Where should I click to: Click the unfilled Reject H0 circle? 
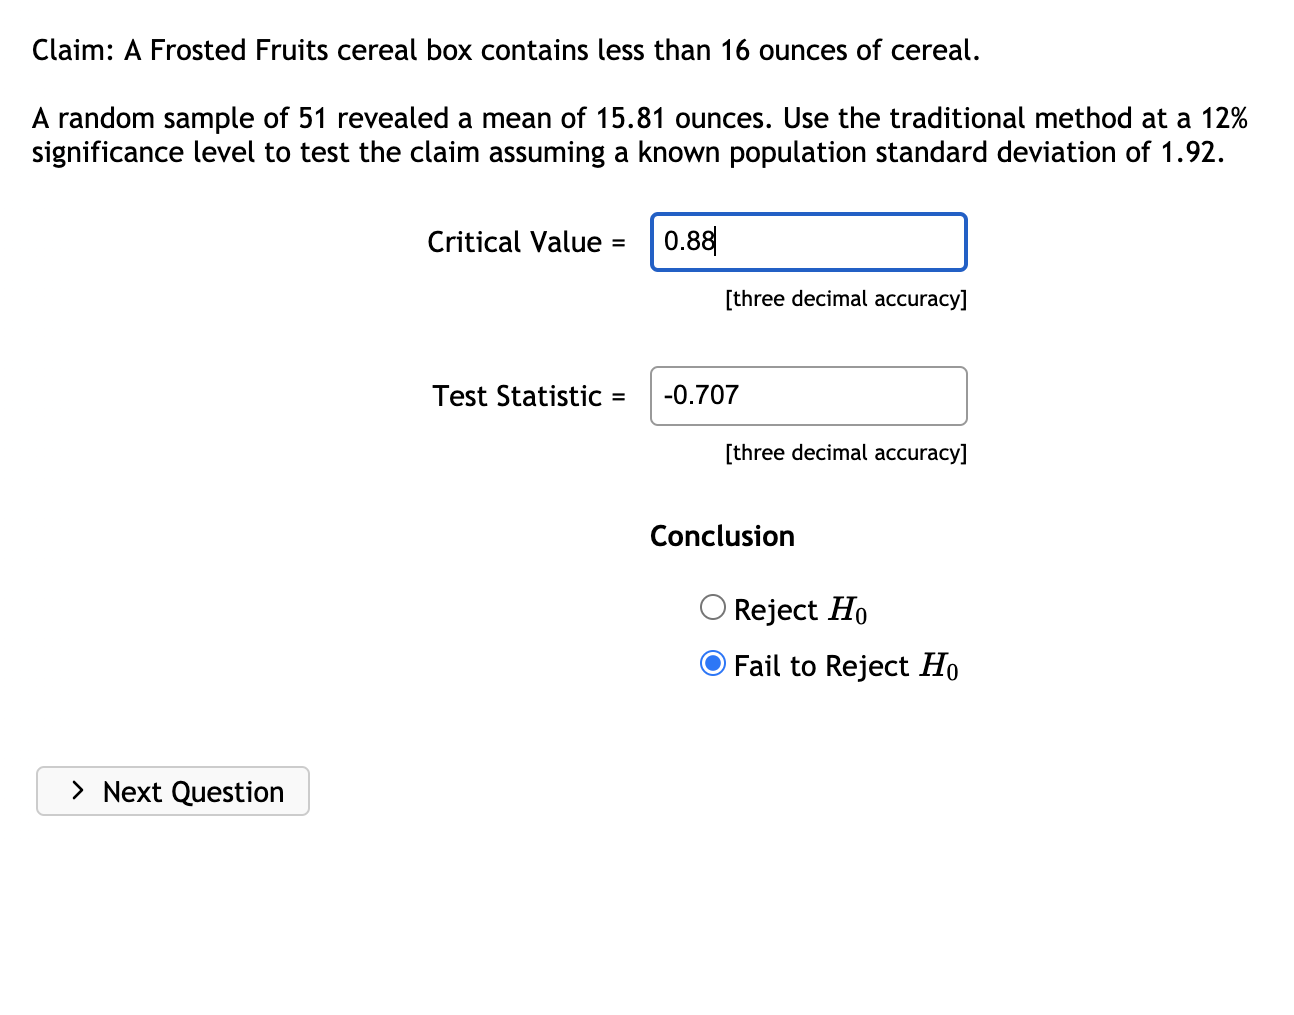[x=712, y=607]
